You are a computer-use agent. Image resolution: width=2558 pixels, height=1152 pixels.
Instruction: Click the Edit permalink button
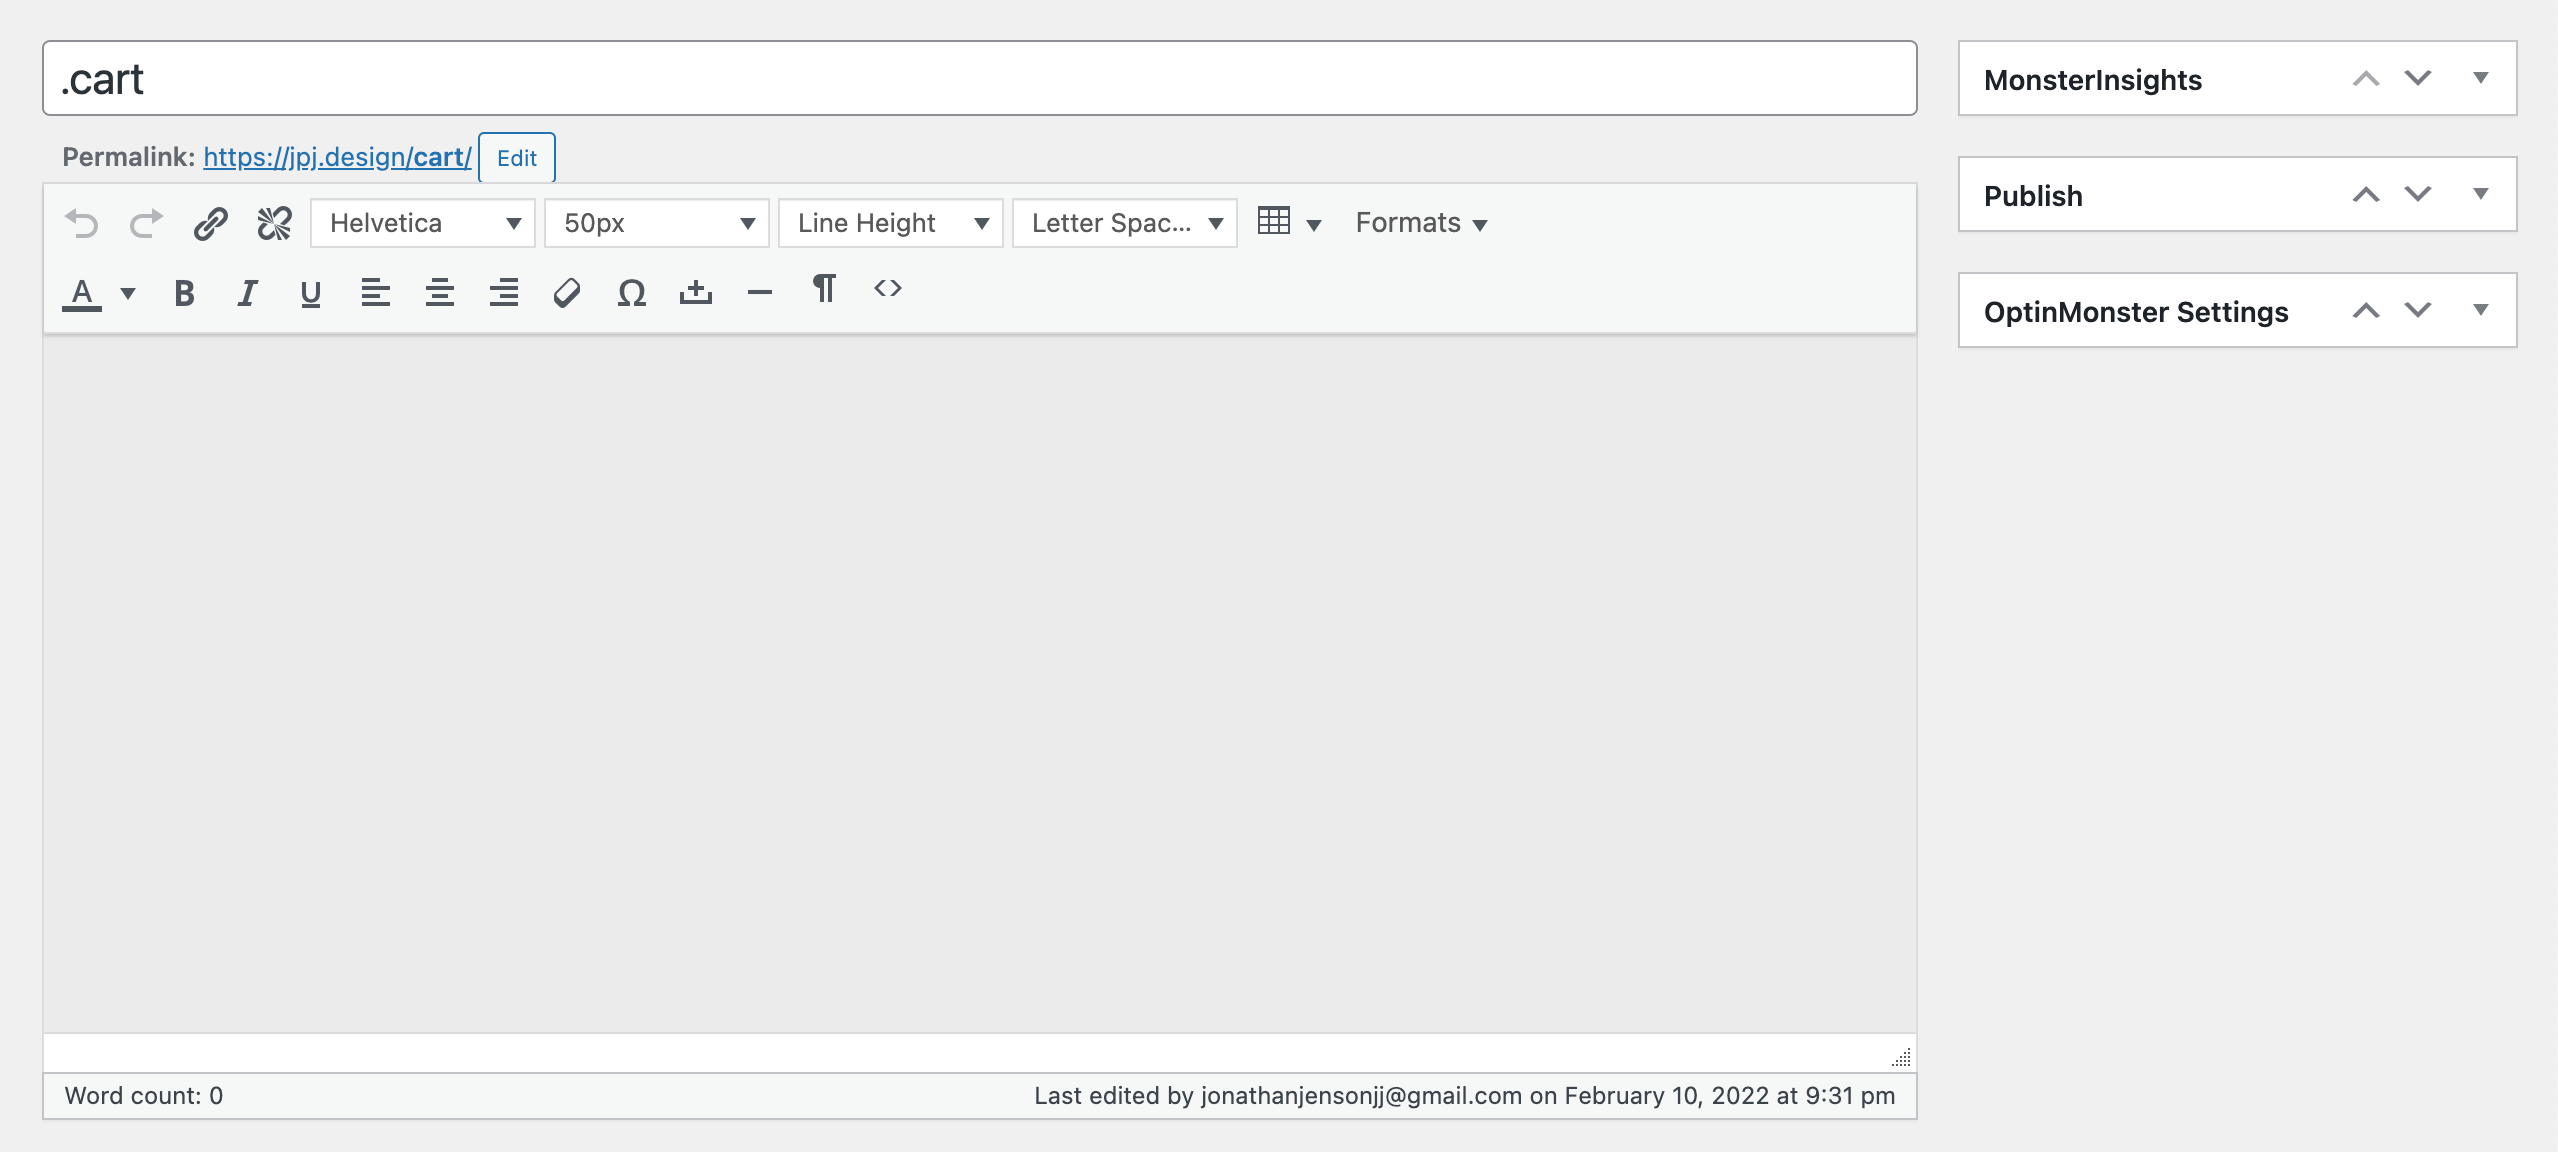pyautogui.click(x=516, y=158)
